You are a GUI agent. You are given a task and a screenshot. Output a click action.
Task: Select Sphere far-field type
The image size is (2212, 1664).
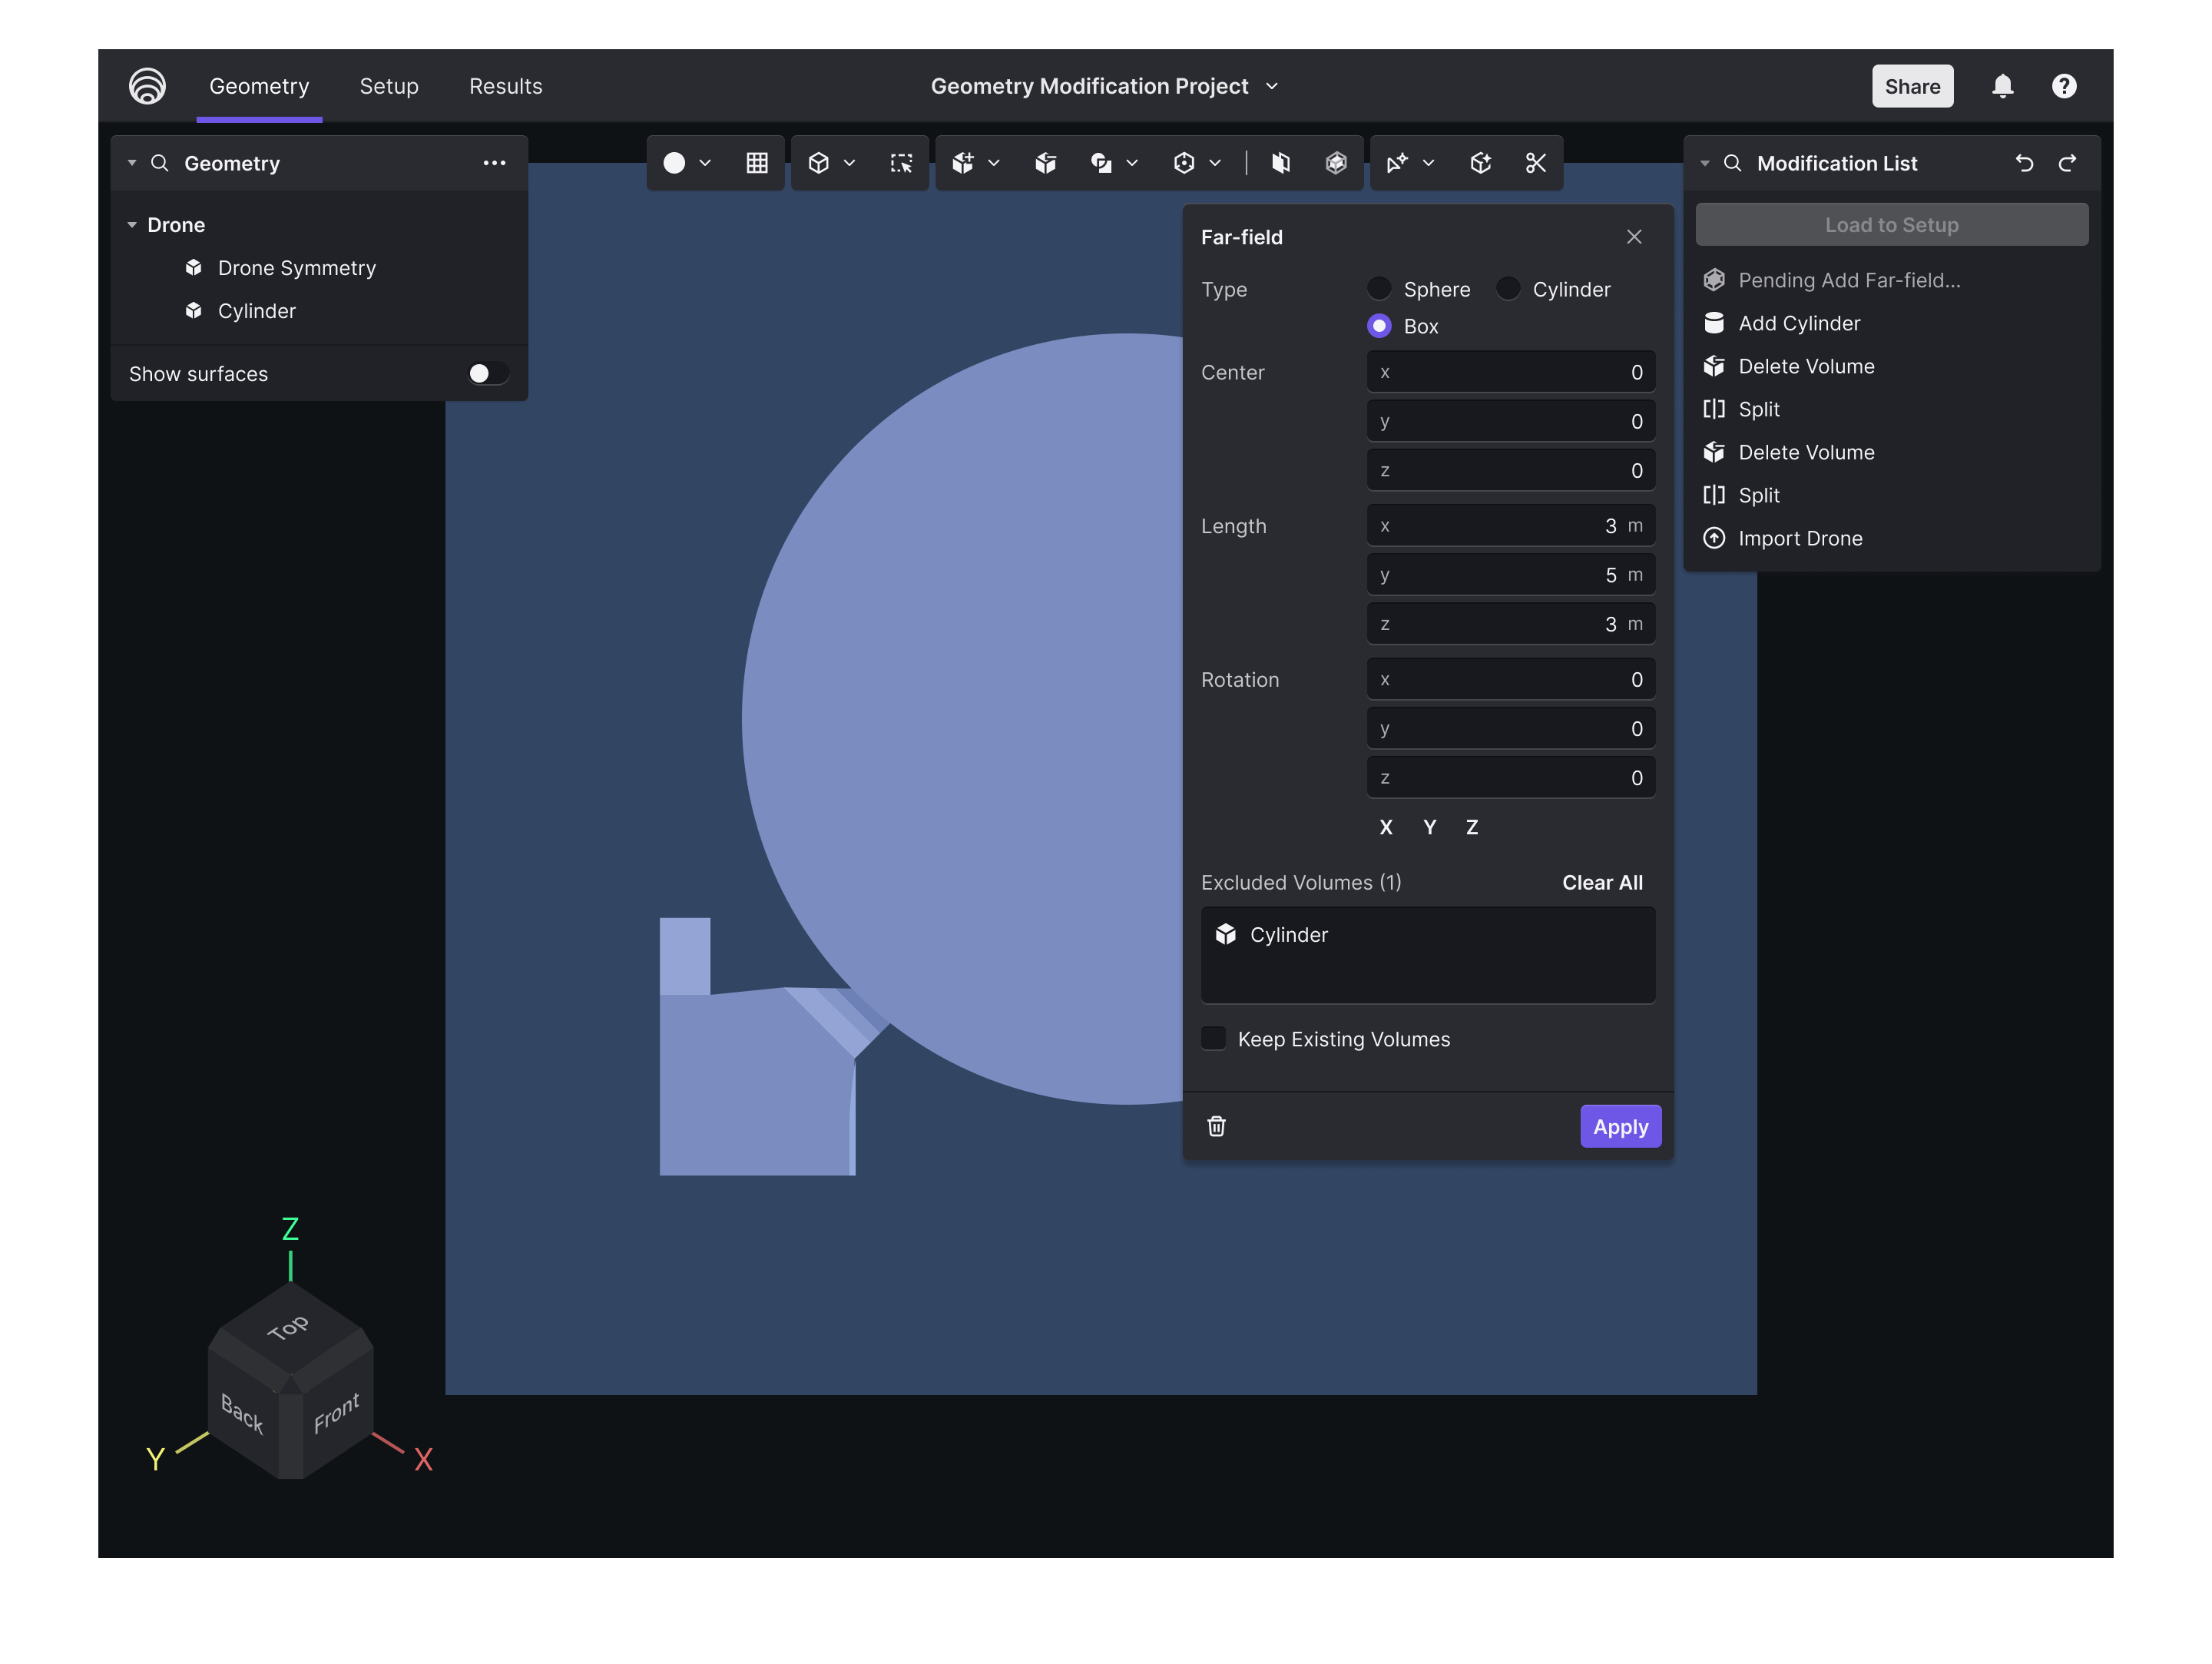tap(1379, 289)
